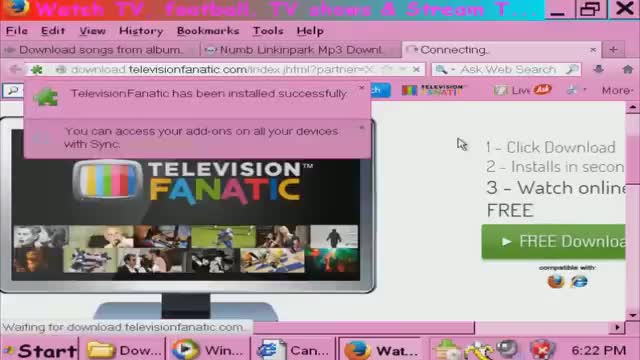Click the horizontal scrollbar right arrow
Image resolution: width=640 pixels, height=360 pixels.
click(x=617, y=327)
